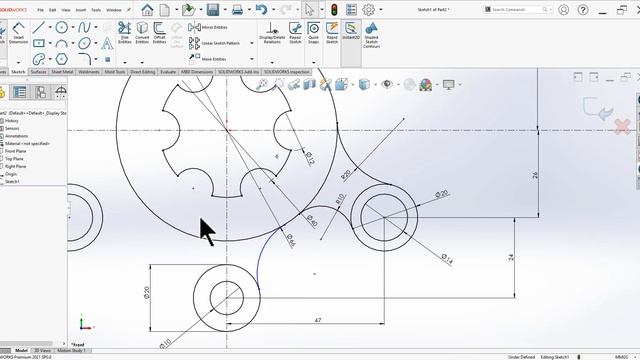640x360 pixels.
Task: Select the Spline sketch tool
Action: tap(84, 27)
